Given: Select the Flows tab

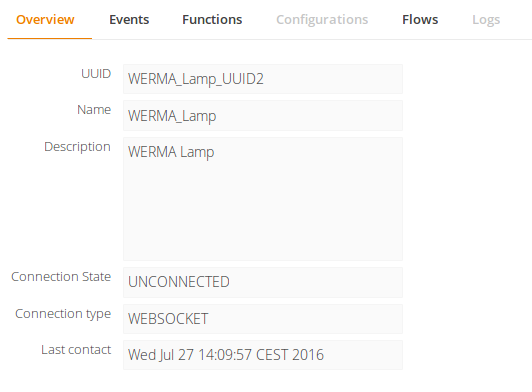Looking at the screenshot, I should [420, 20].
